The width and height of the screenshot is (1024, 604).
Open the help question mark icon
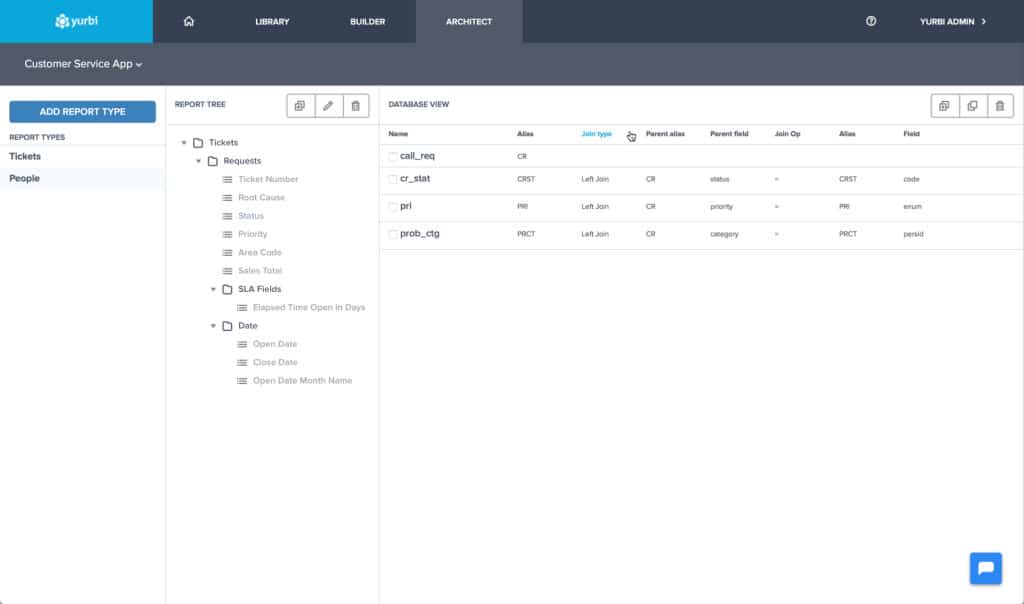(871, 21)
